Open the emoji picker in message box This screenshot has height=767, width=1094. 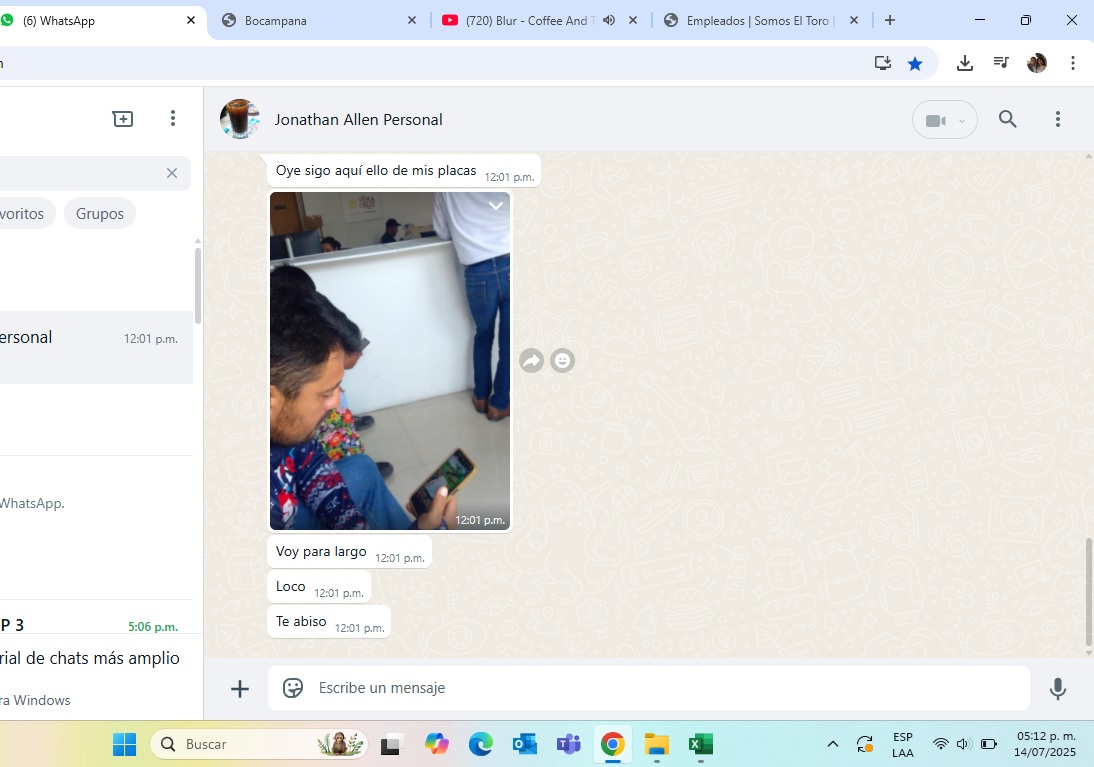pyautogui.click(x=293, y=688)
